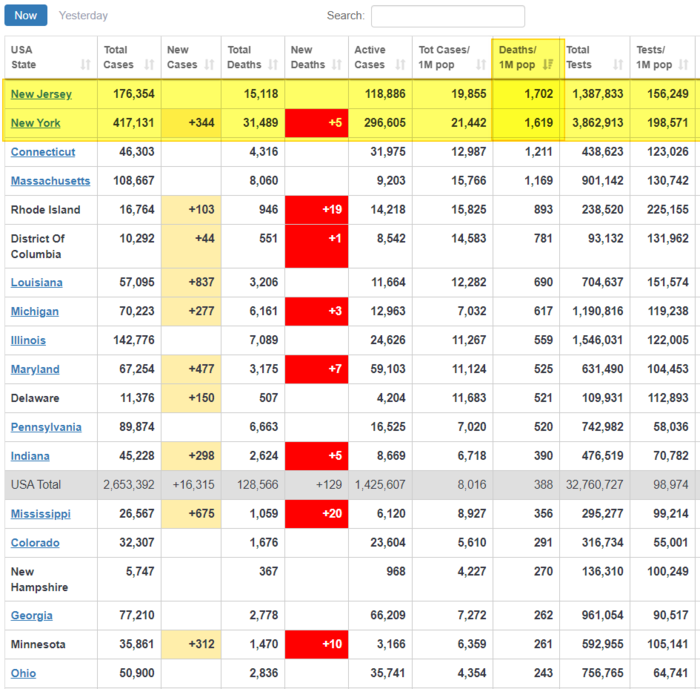Toggle Deaths/1M pop descending sort icon

point(548,65)
